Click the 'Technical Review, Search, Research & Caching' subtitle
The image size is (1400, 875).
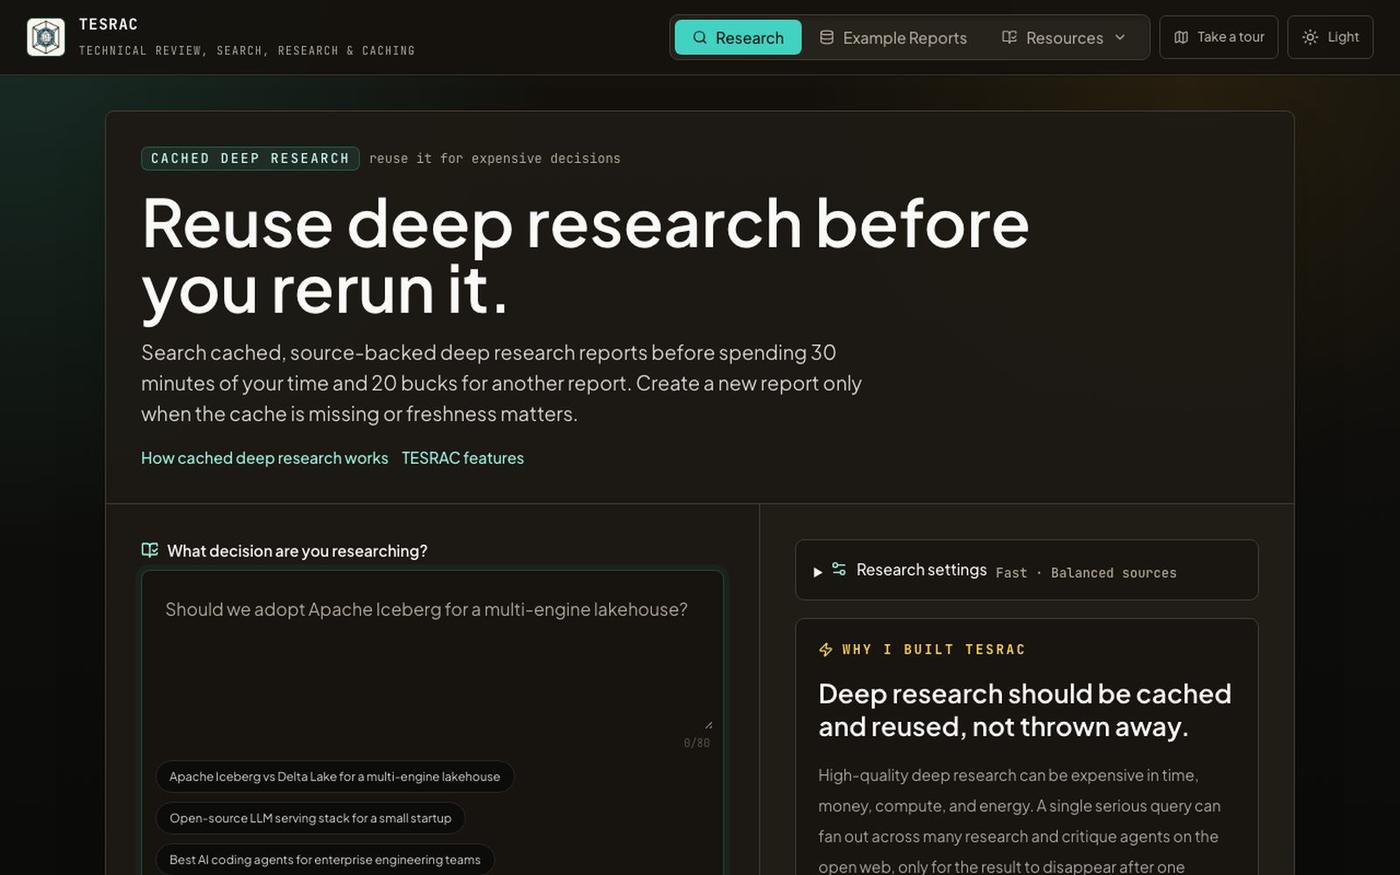(x=247, y=50)
